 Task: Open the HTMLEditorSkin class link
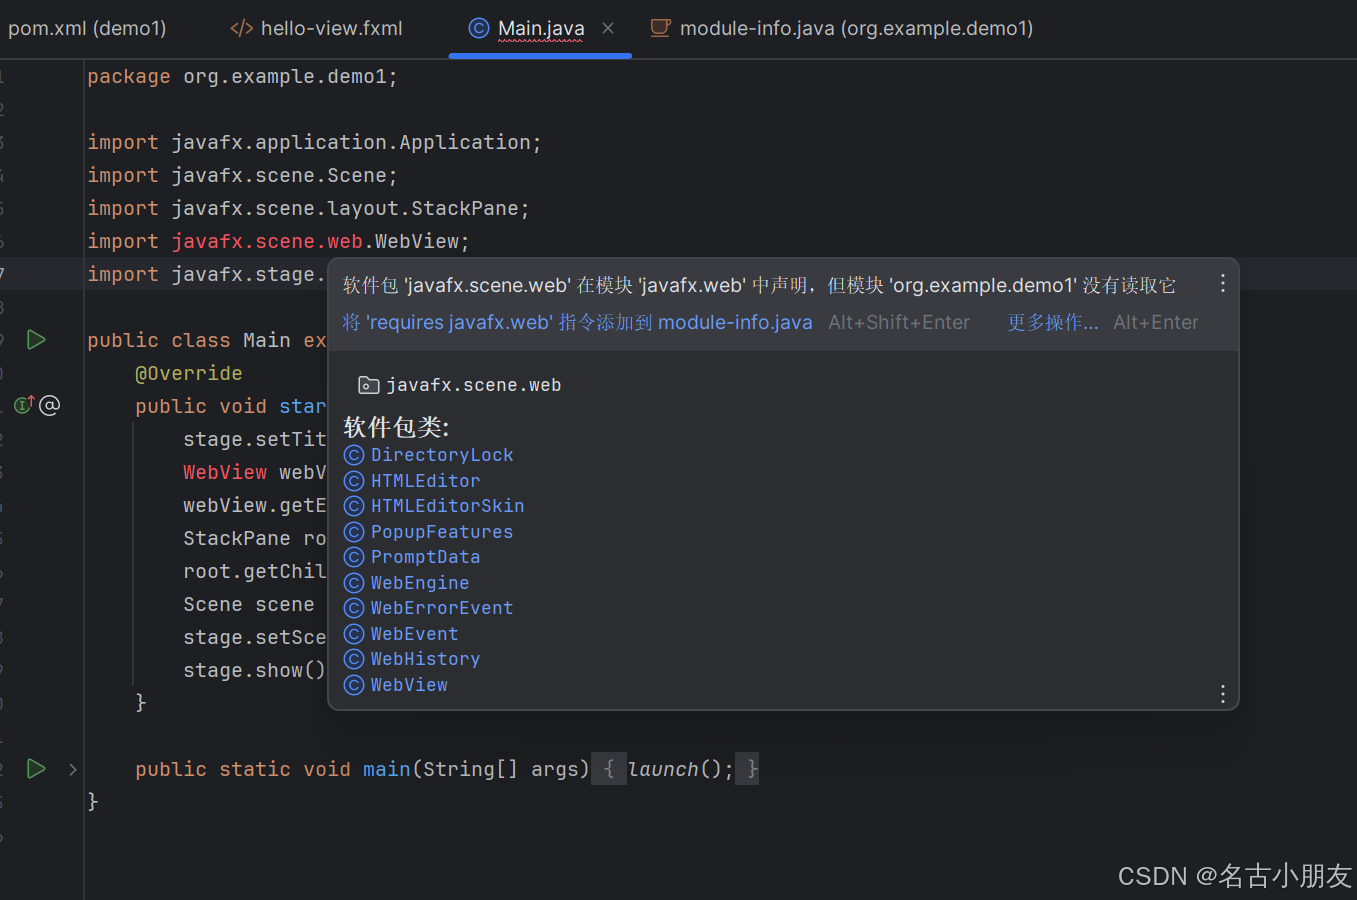(447, 506)
